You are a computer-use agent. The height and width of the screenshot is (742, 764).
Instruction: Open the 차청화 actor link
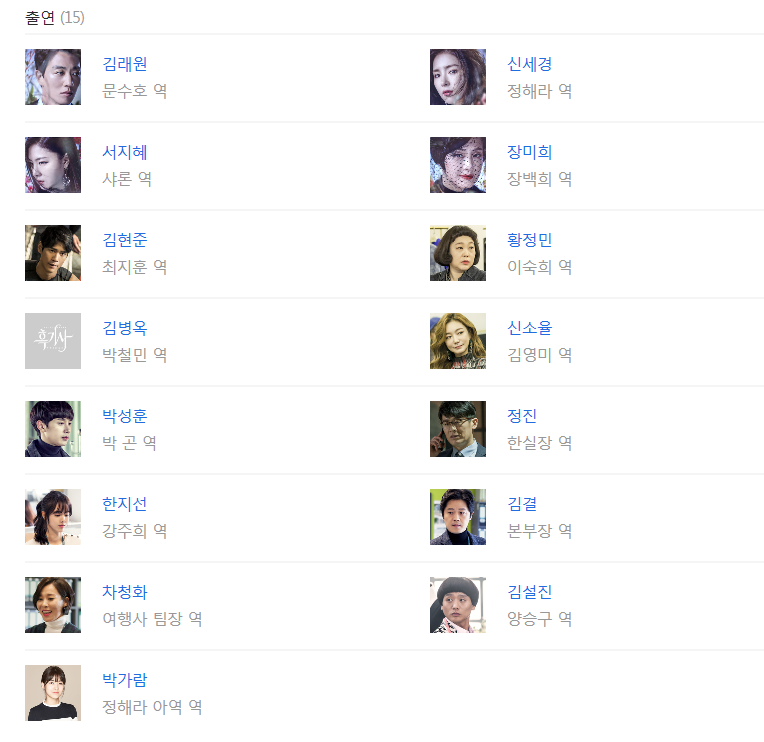(x=125, y=592)
